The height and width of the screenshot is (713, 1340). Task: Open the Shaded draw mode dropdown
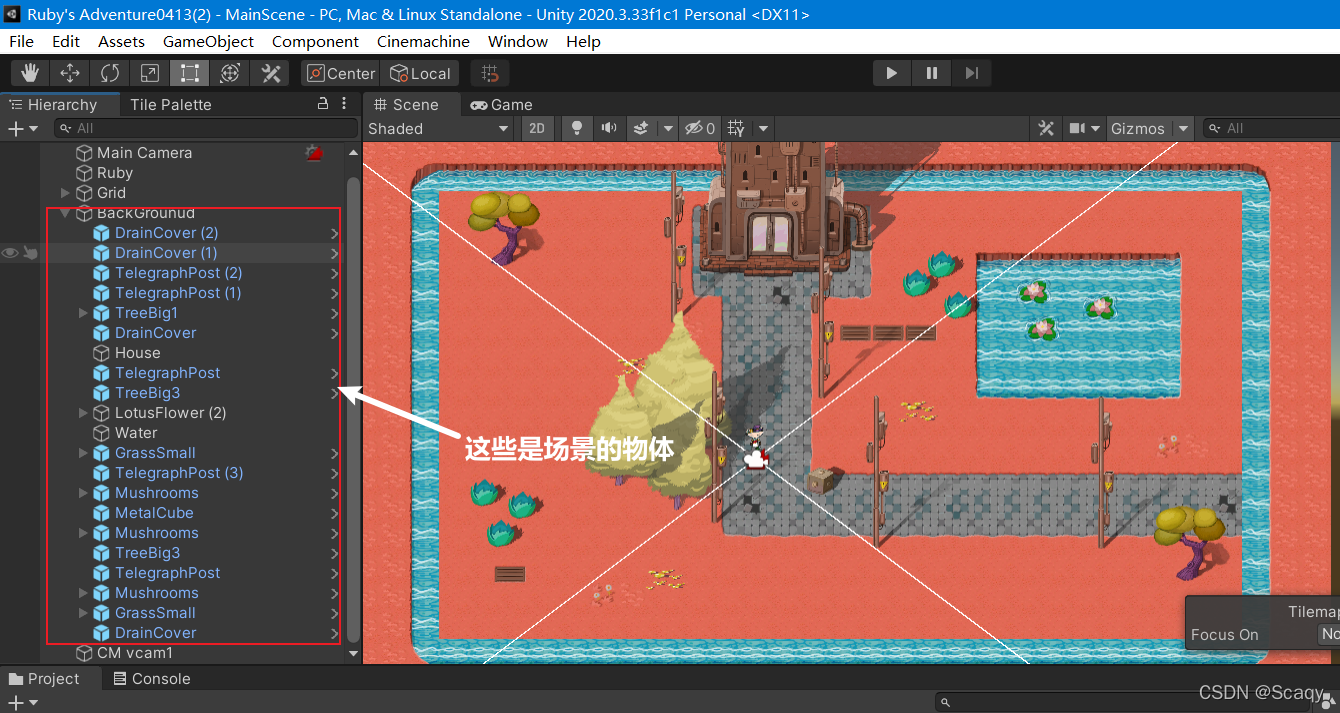[439, 128]
